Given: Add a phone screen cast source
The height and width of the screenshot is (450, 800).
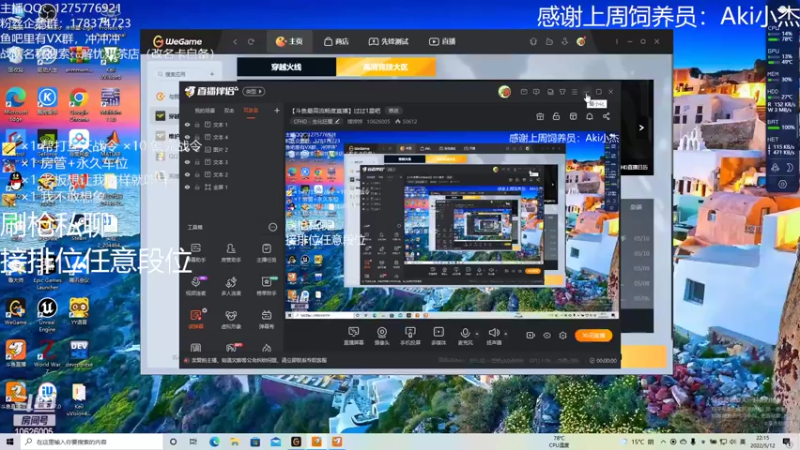Looking at the screenshot, I should coord(410,336).
